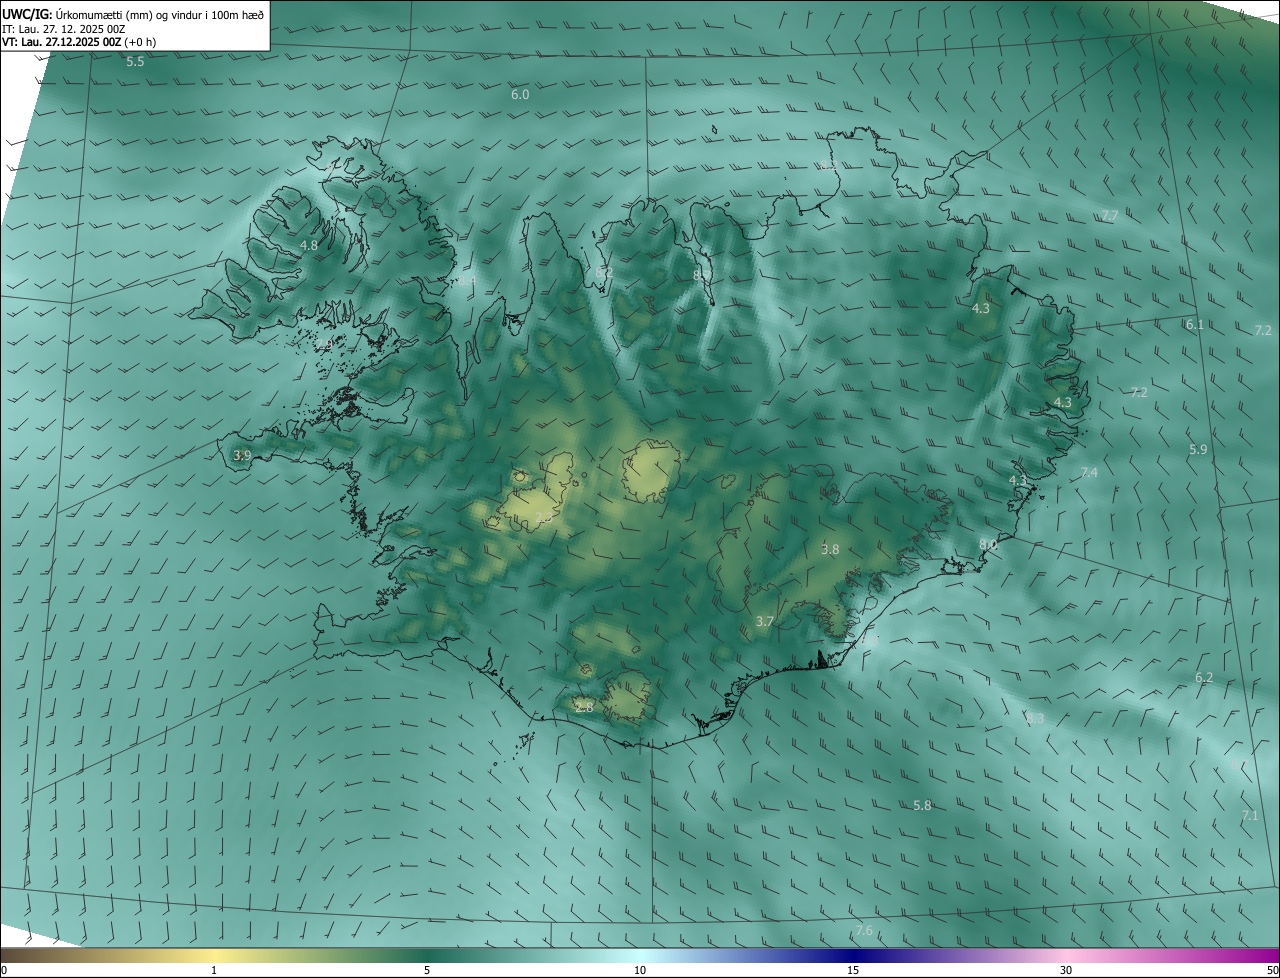Click the 3.9 value on Snæfellsnes peninsula
This screenshot has height=978, width=1280.
point(242,455)
